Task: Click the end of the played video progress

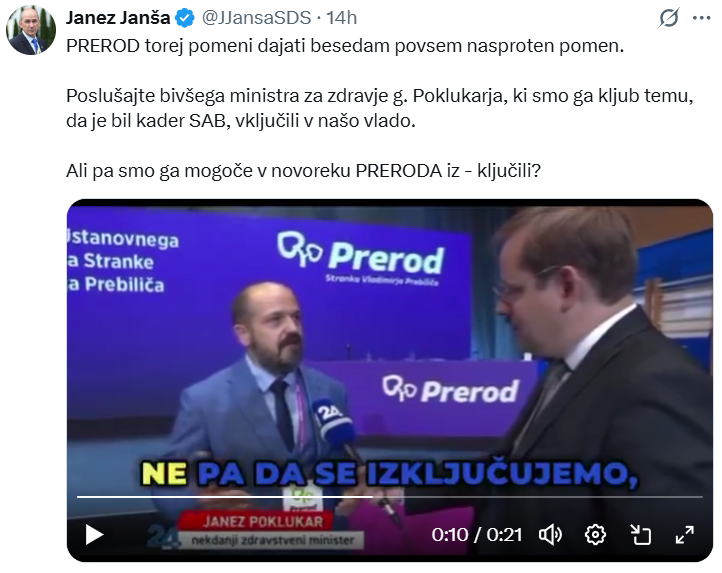Action: pos(372,497)
